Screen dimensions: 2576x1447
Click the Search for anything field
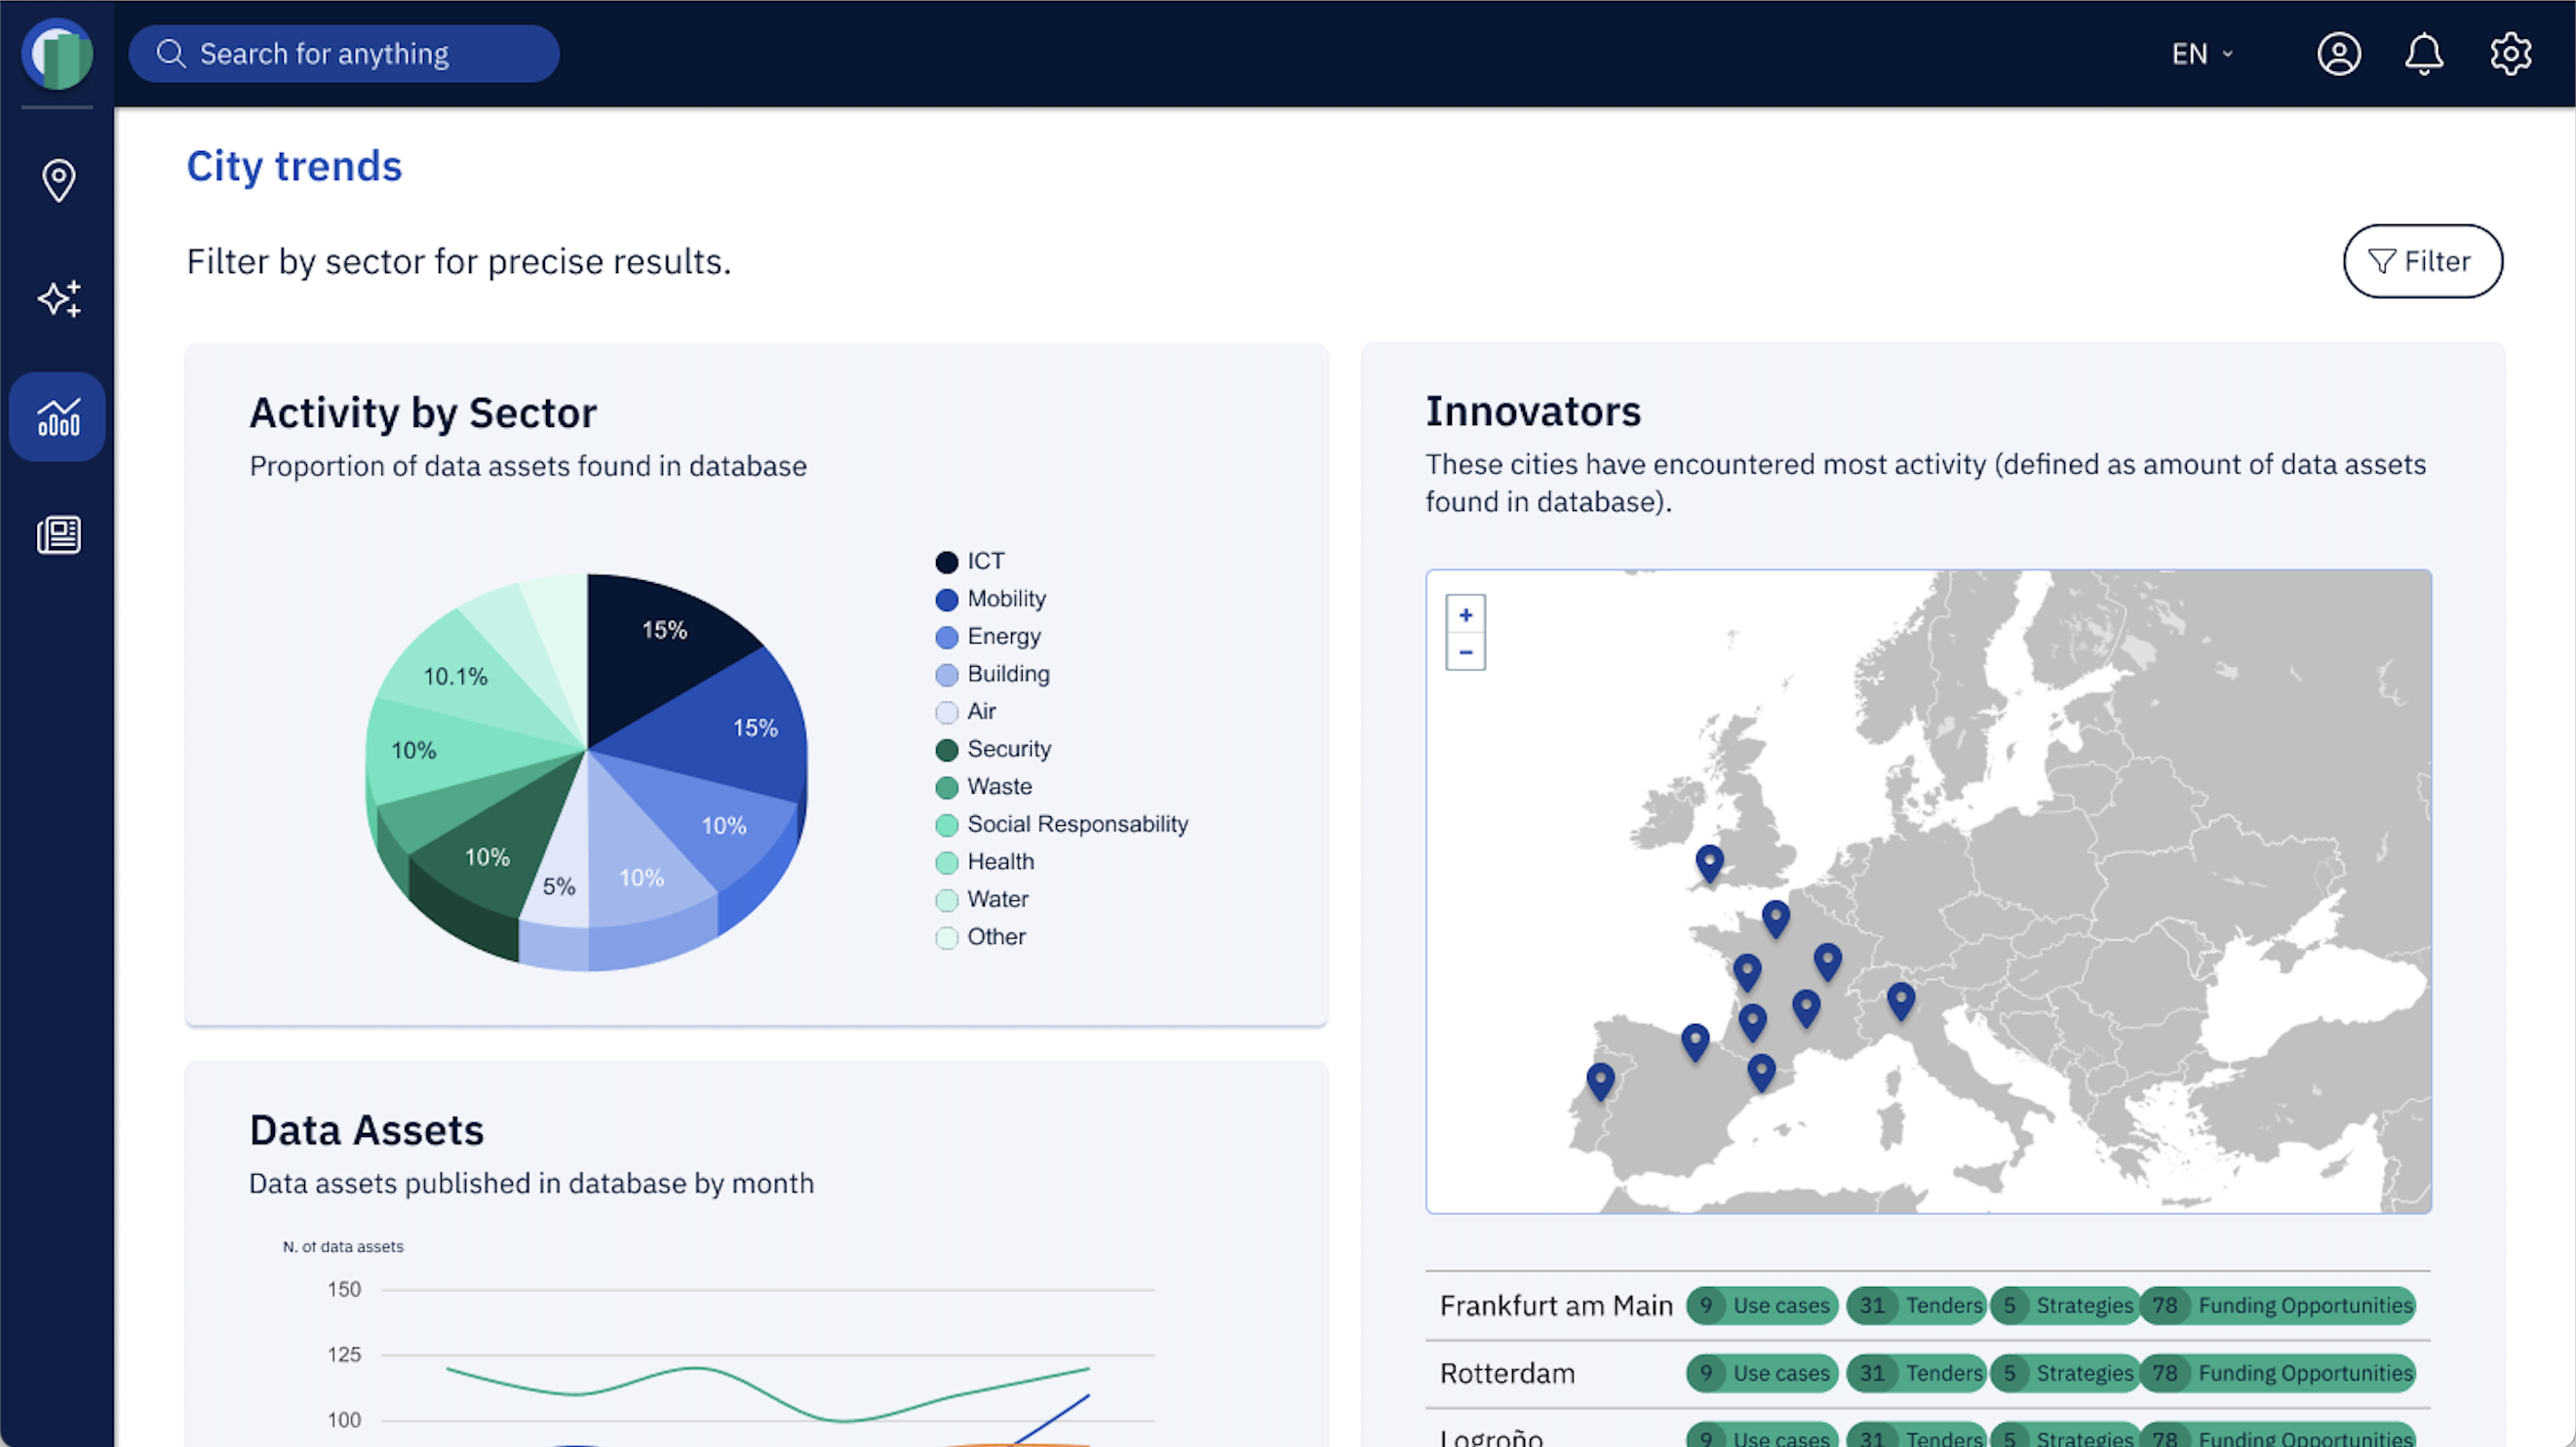pos(343,54)
